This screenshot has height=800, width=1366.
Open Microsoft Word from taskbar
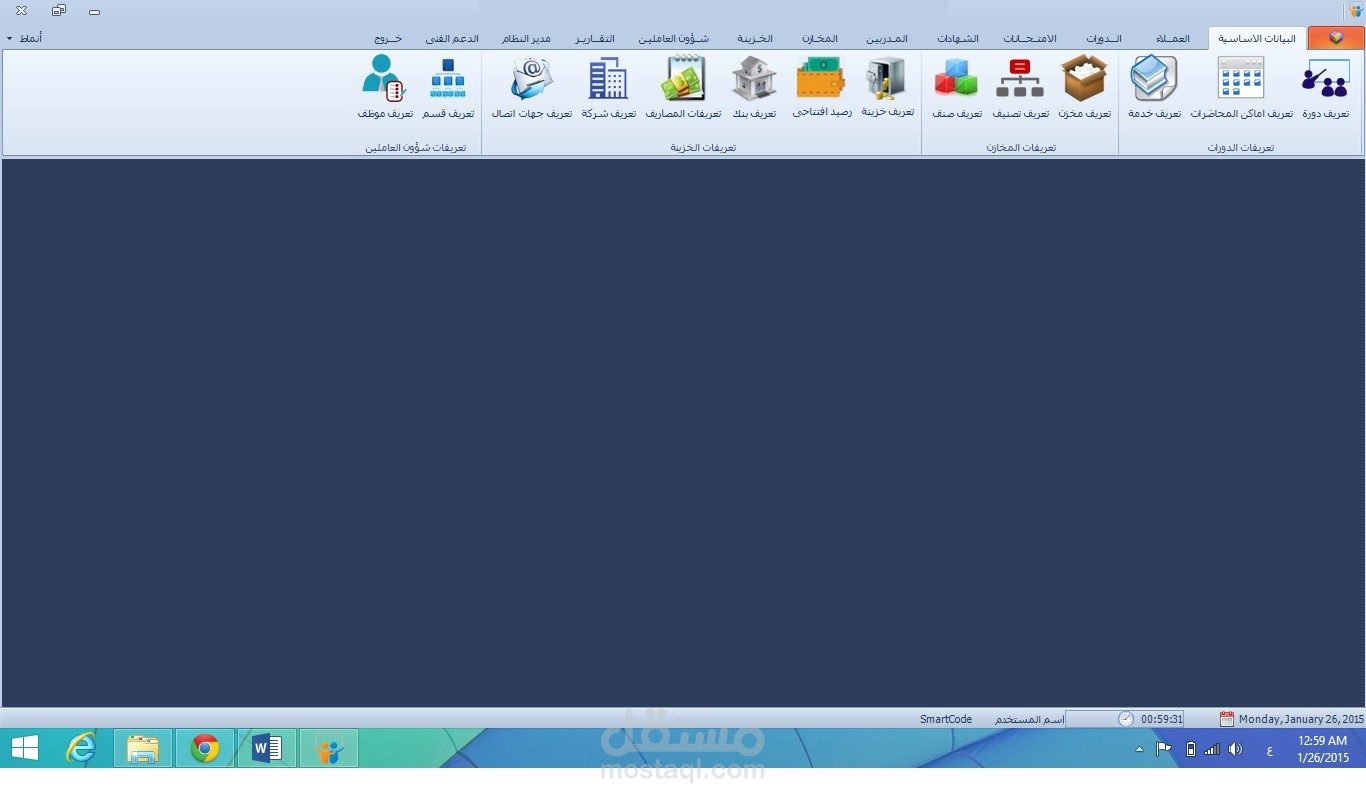click(267, 748)
